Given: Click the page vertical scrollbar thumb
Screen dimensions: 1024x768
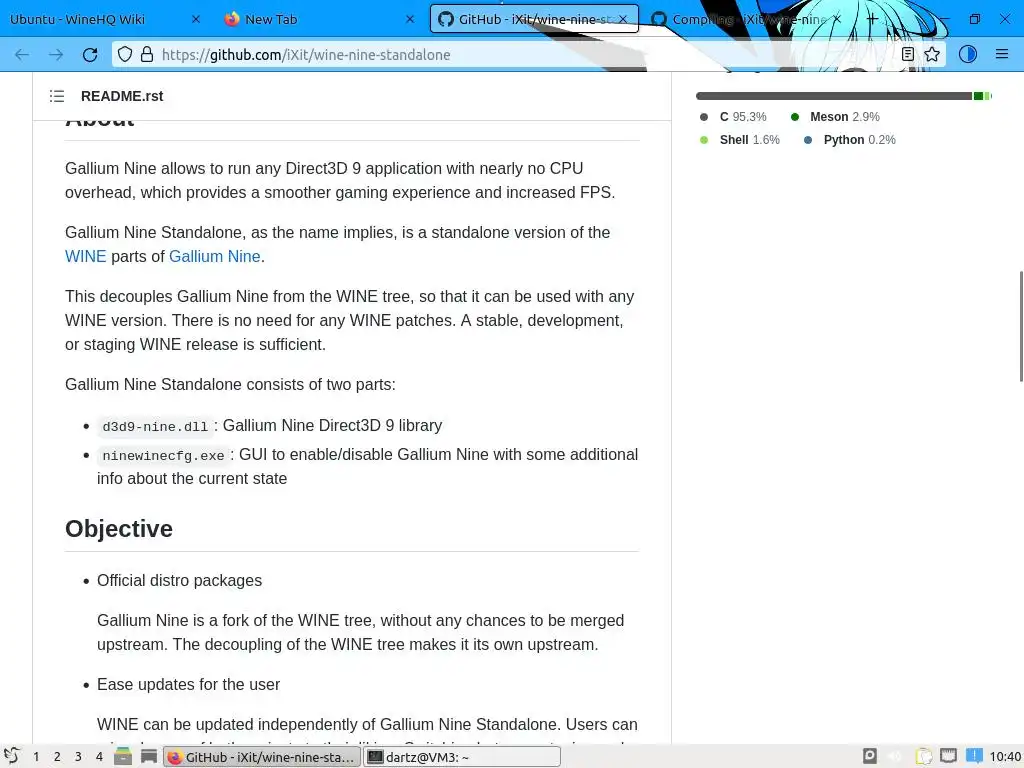Looking at the screenshot, I should coord(1021,325).
